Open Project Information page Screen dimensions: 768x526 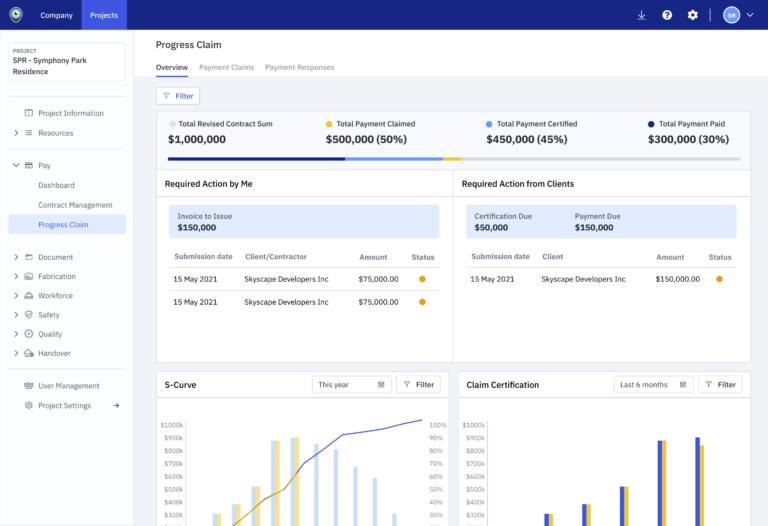71,113
